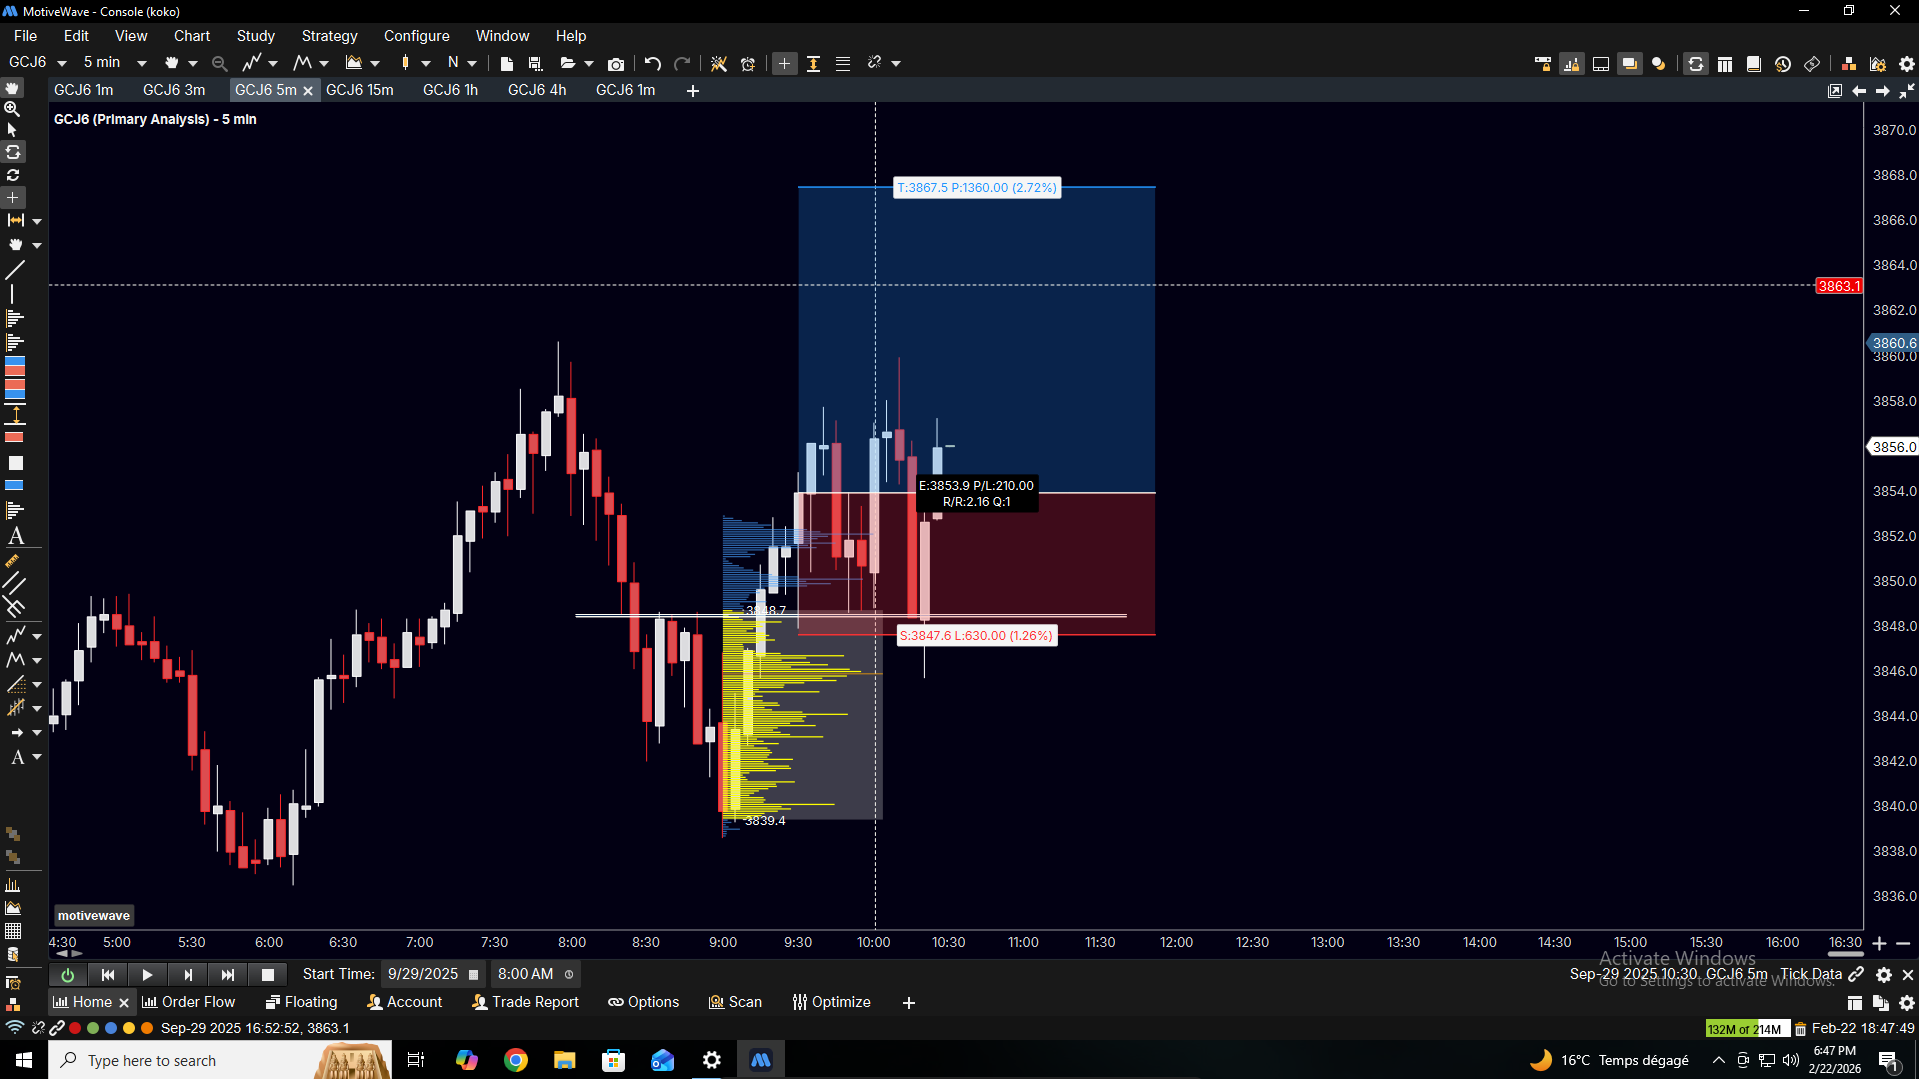Image resolution: width=1919 pixels, height=1079 pixels.
Task: Toggle the linked charts sync button
Action: 1696,64
